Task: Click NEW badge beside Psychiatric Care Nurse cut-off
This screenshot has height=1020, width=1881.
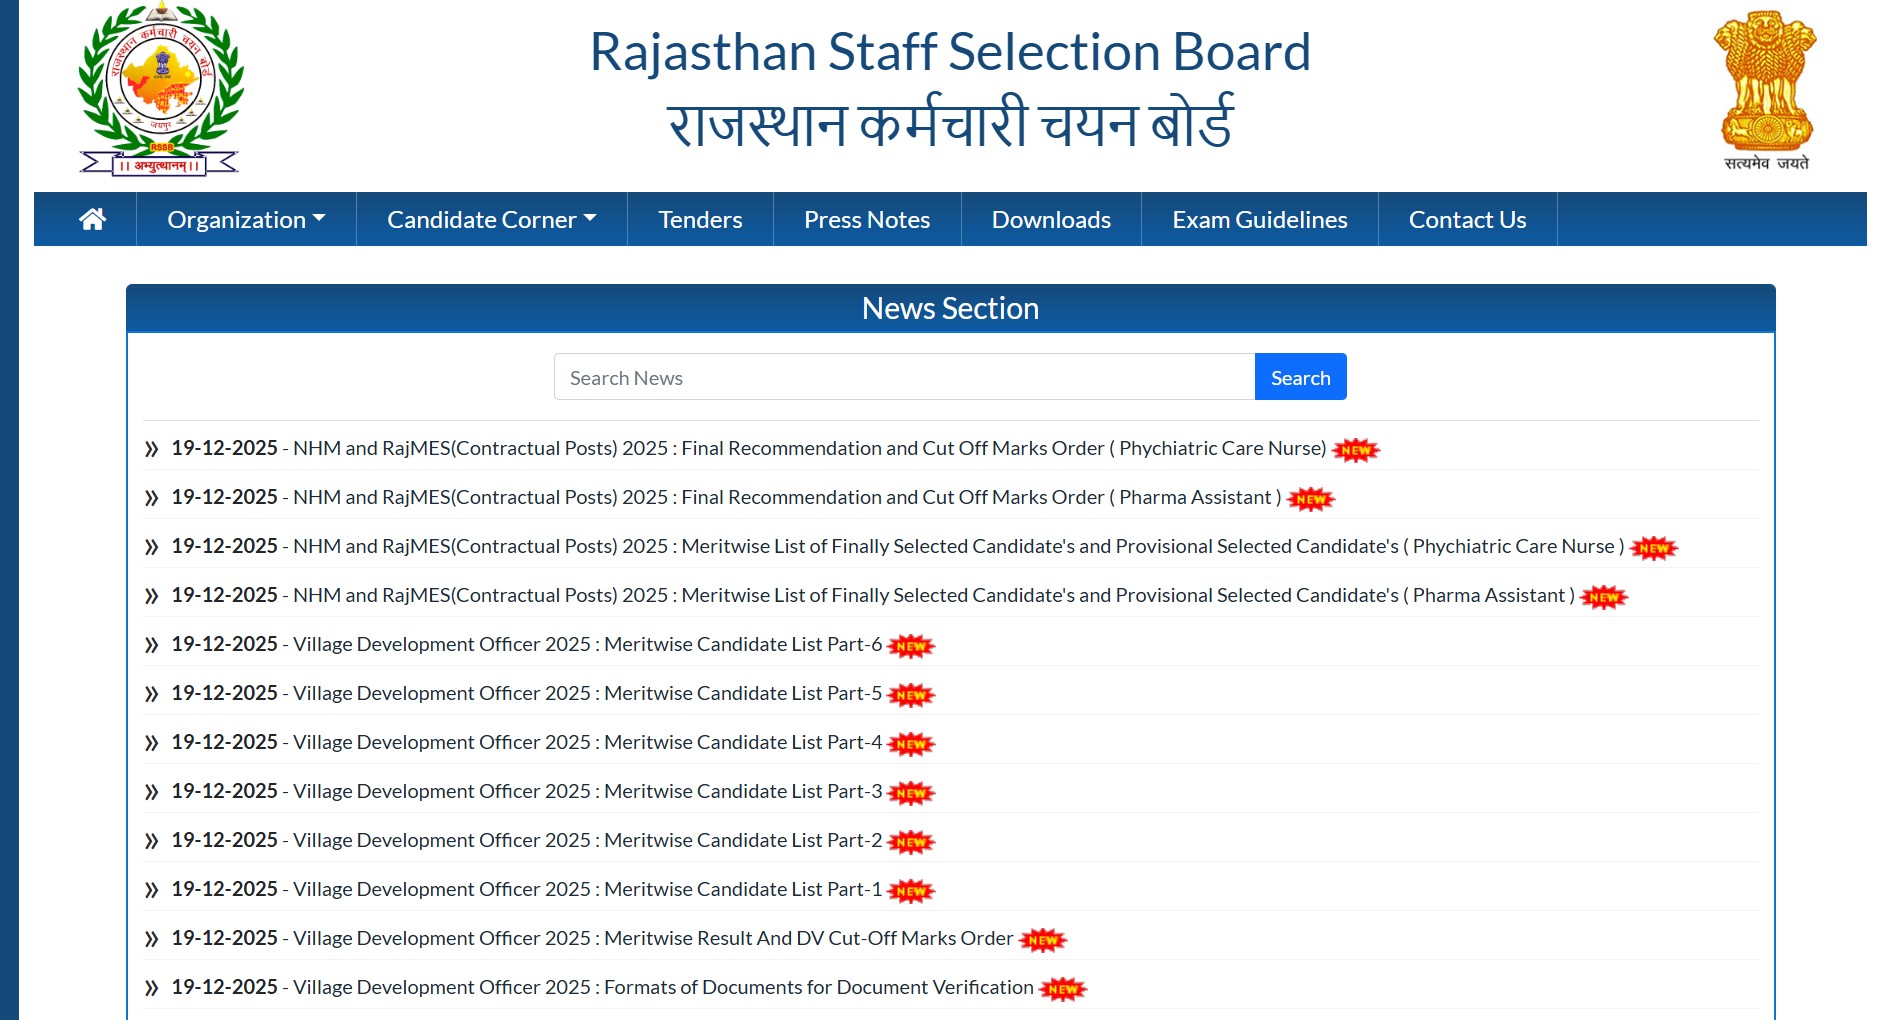Action: tap(1355, 450)
